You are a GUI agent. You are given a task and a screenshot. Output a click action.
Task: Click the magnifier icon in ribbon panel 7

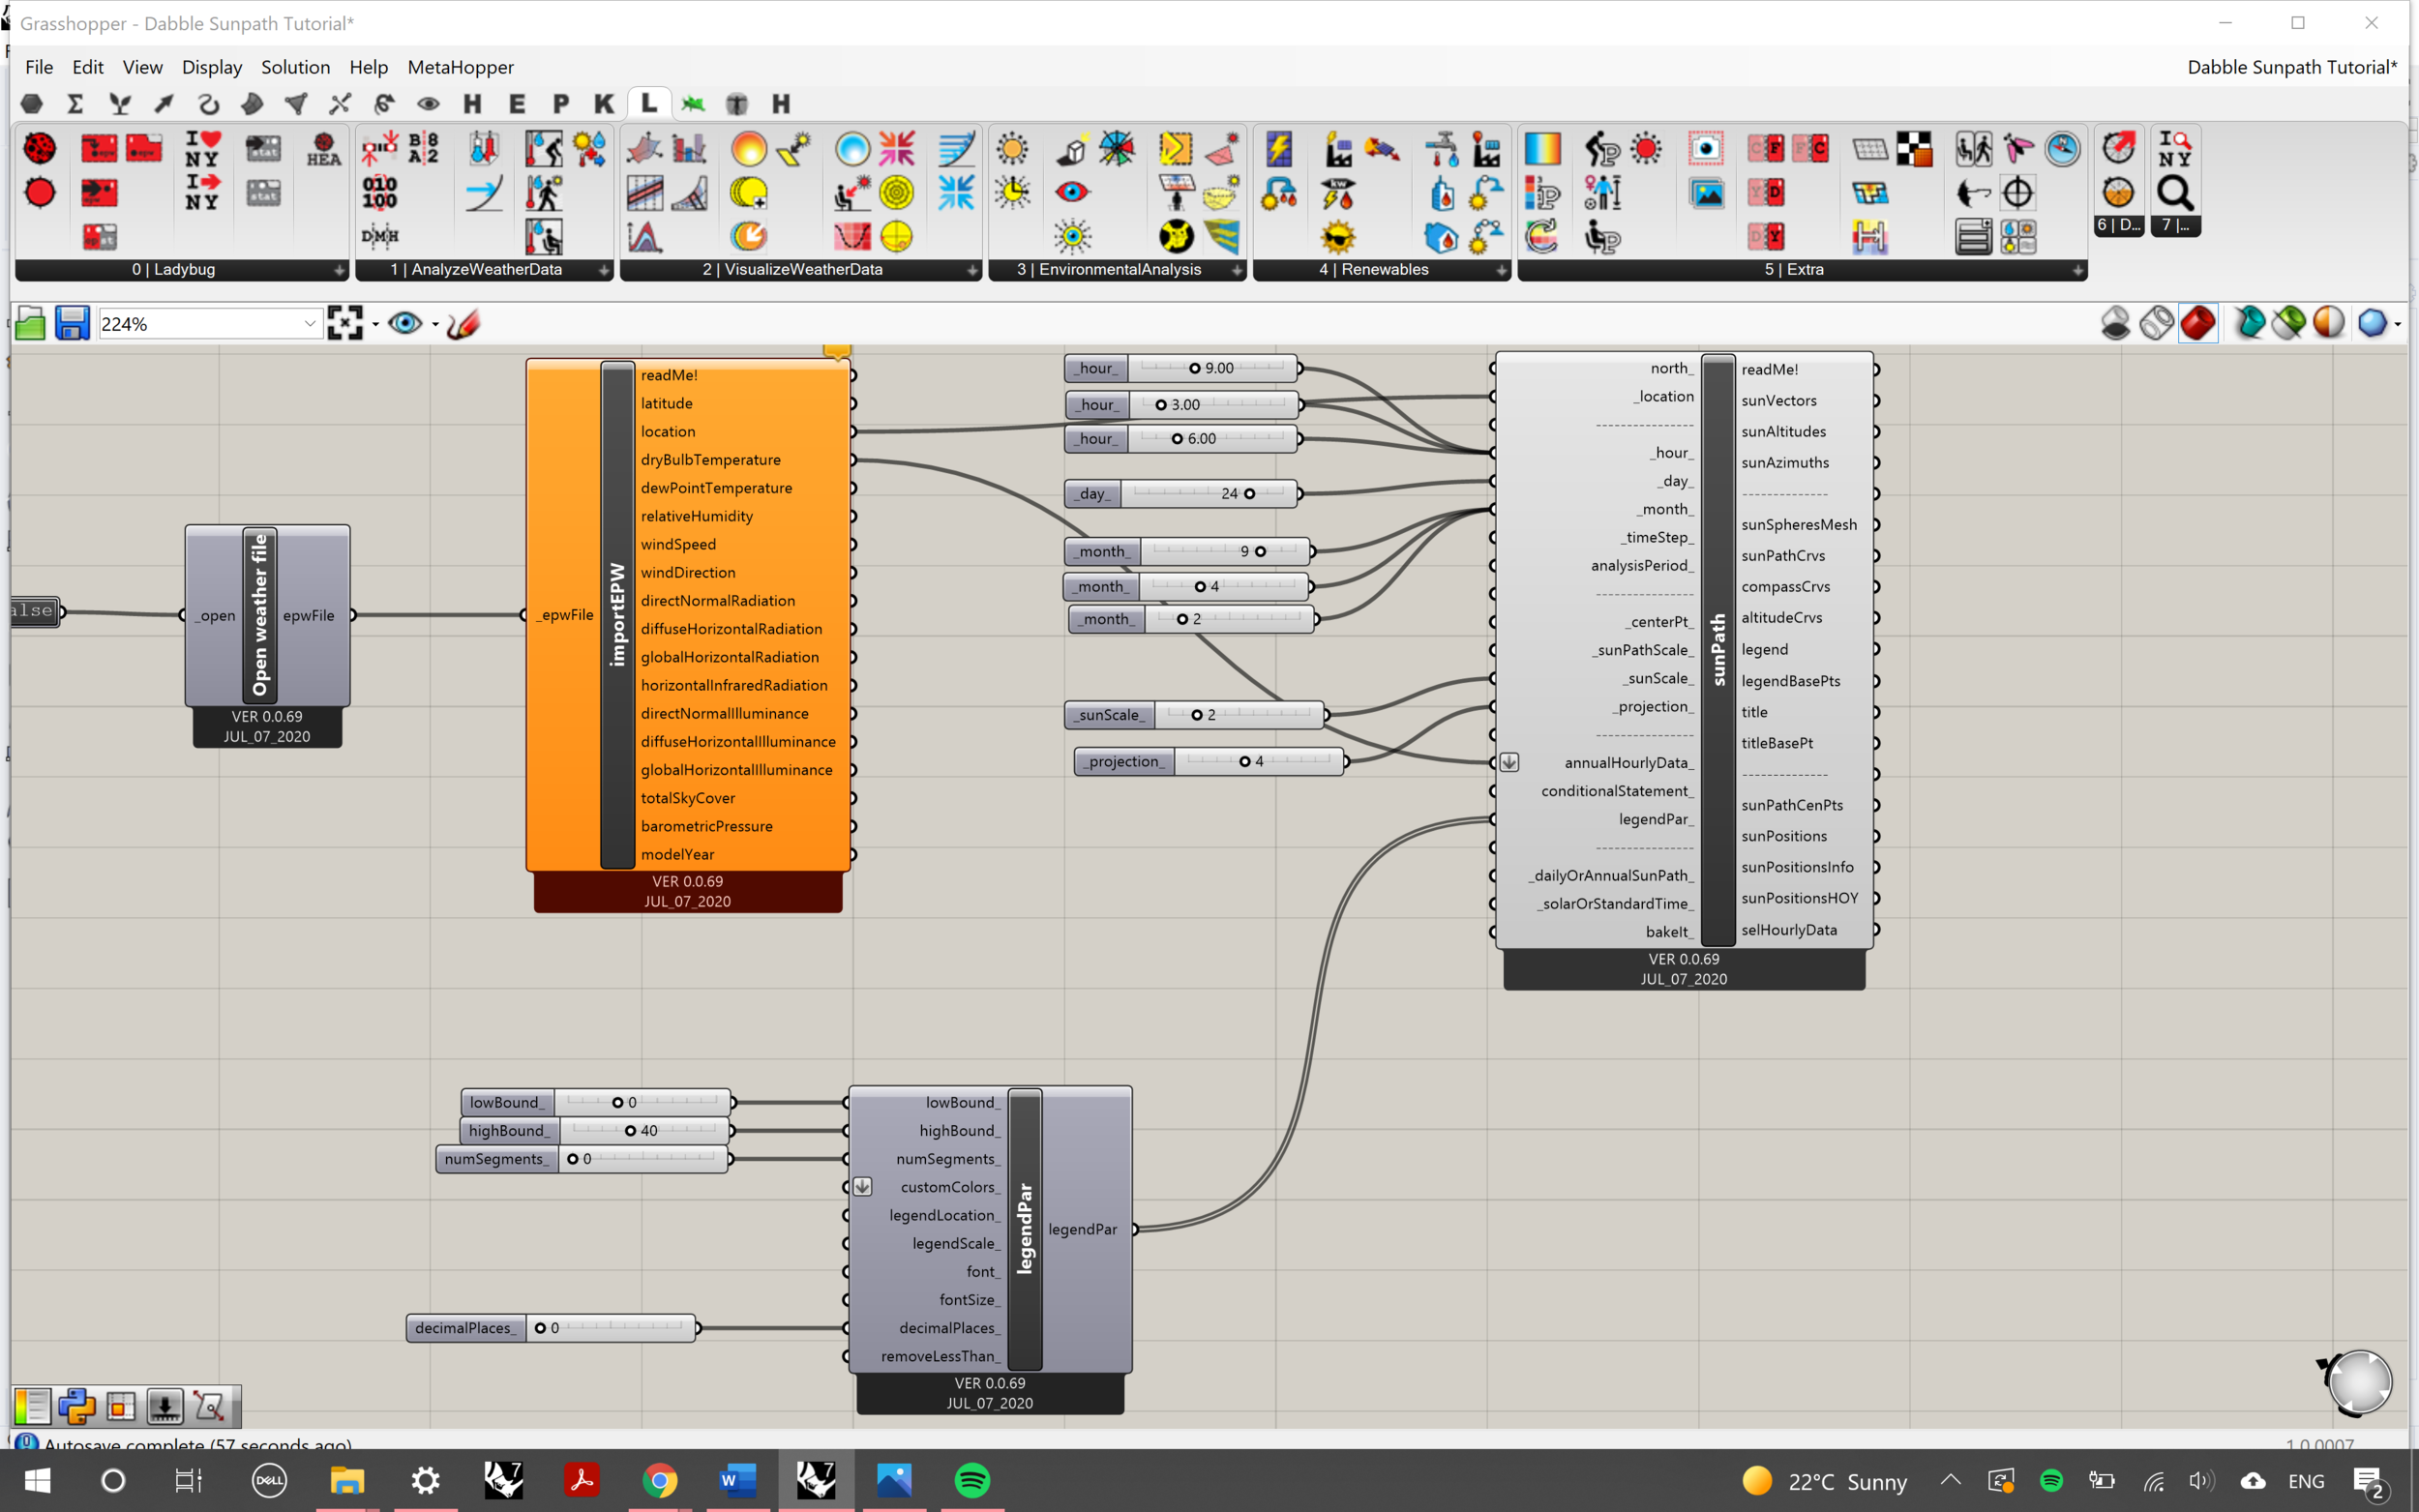click(x=2174, y=192)
